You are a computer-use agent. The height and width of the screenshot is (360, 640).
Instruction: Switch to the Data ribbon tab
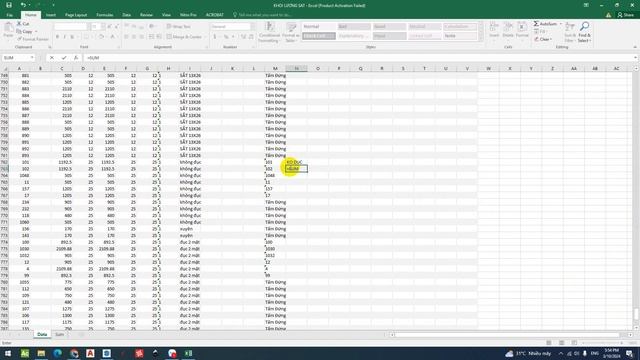127,15
